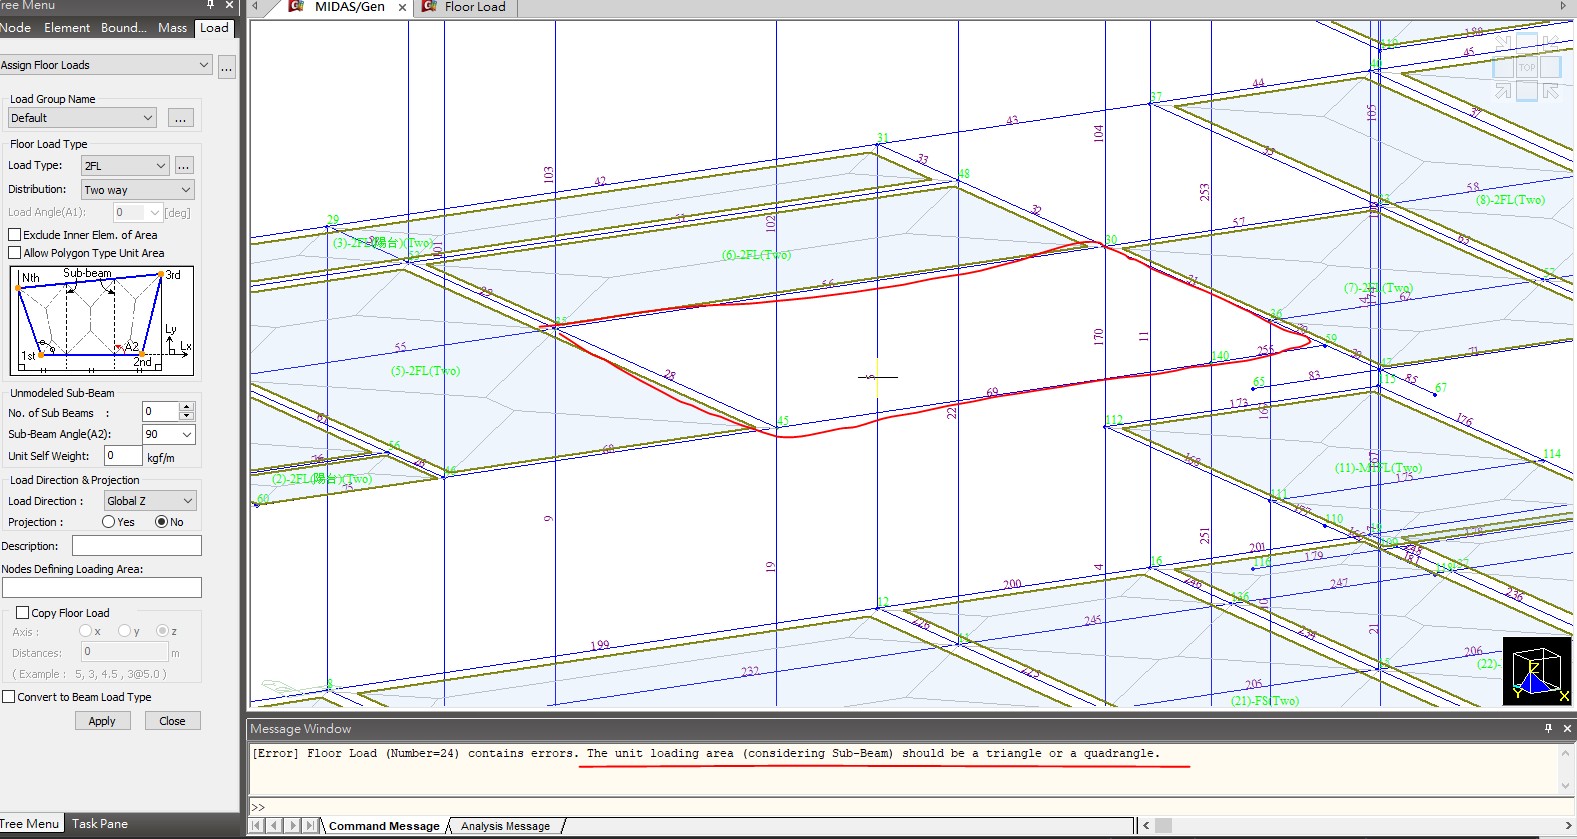Viewport: 1577px width, 839px height.
Task: Open Floor Load Type editor ellipsis button
Action: pyautogui.click(x=184, y=166)
